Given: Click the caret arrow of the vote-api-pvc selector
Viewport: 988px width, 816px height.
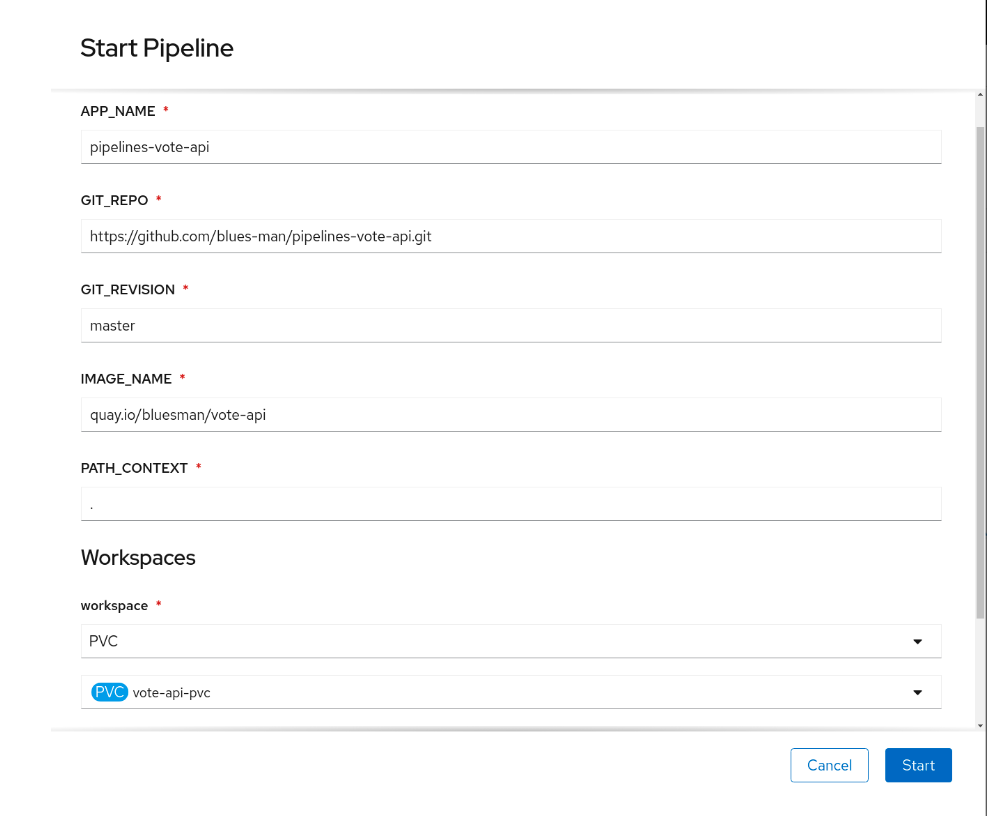Looking at the screenshot, I should click(917, 692).
